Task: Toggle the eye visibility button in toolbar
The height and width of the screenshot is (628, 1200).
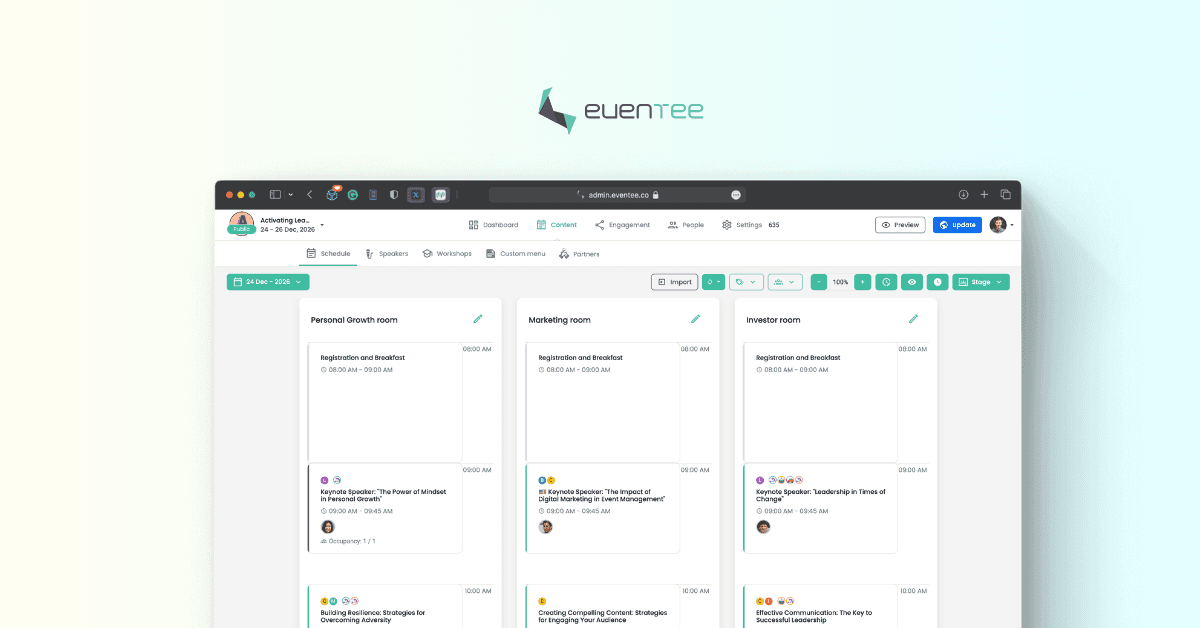Action: click(912, 282)
